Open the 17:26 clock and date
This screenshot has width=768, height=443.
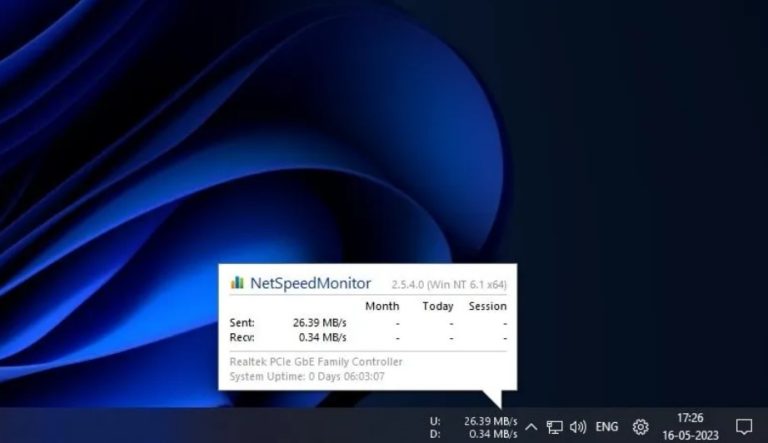[x=690, y=426]
